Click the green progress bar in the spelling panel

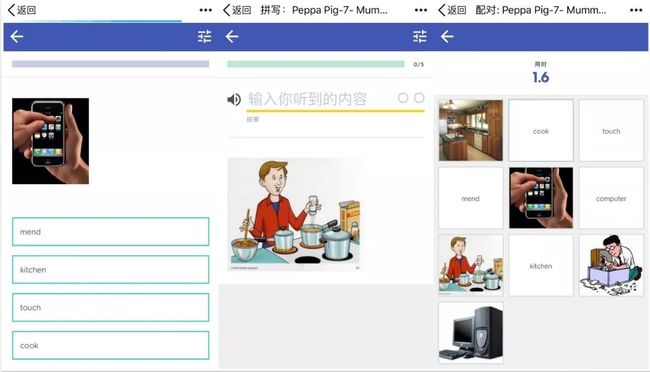coord(315,64)
